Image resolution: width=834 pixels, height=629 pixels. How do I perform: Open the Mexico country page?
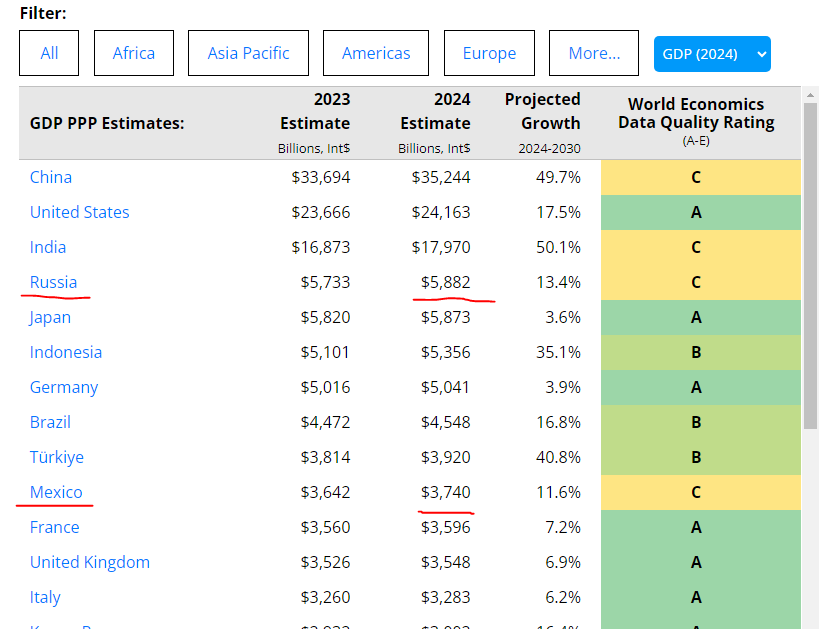(x=56, y=492)
